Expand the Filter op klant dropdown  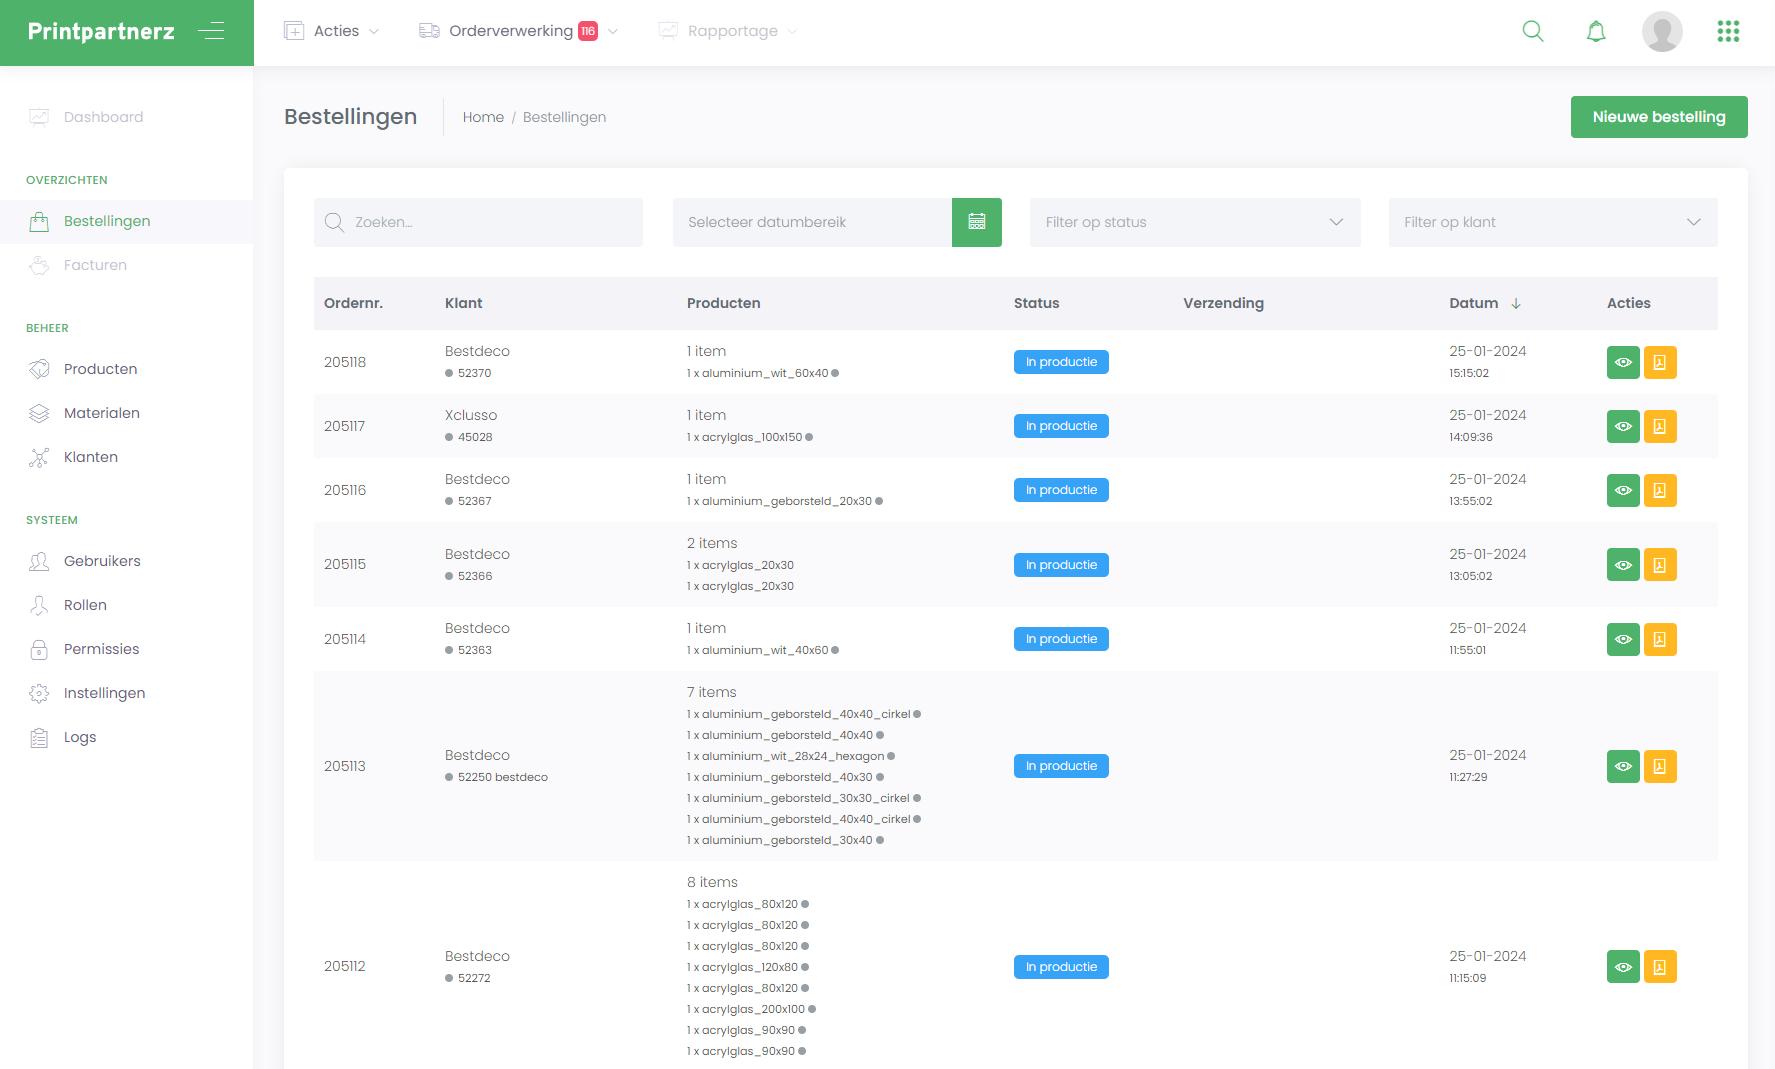coord(1552,222)
